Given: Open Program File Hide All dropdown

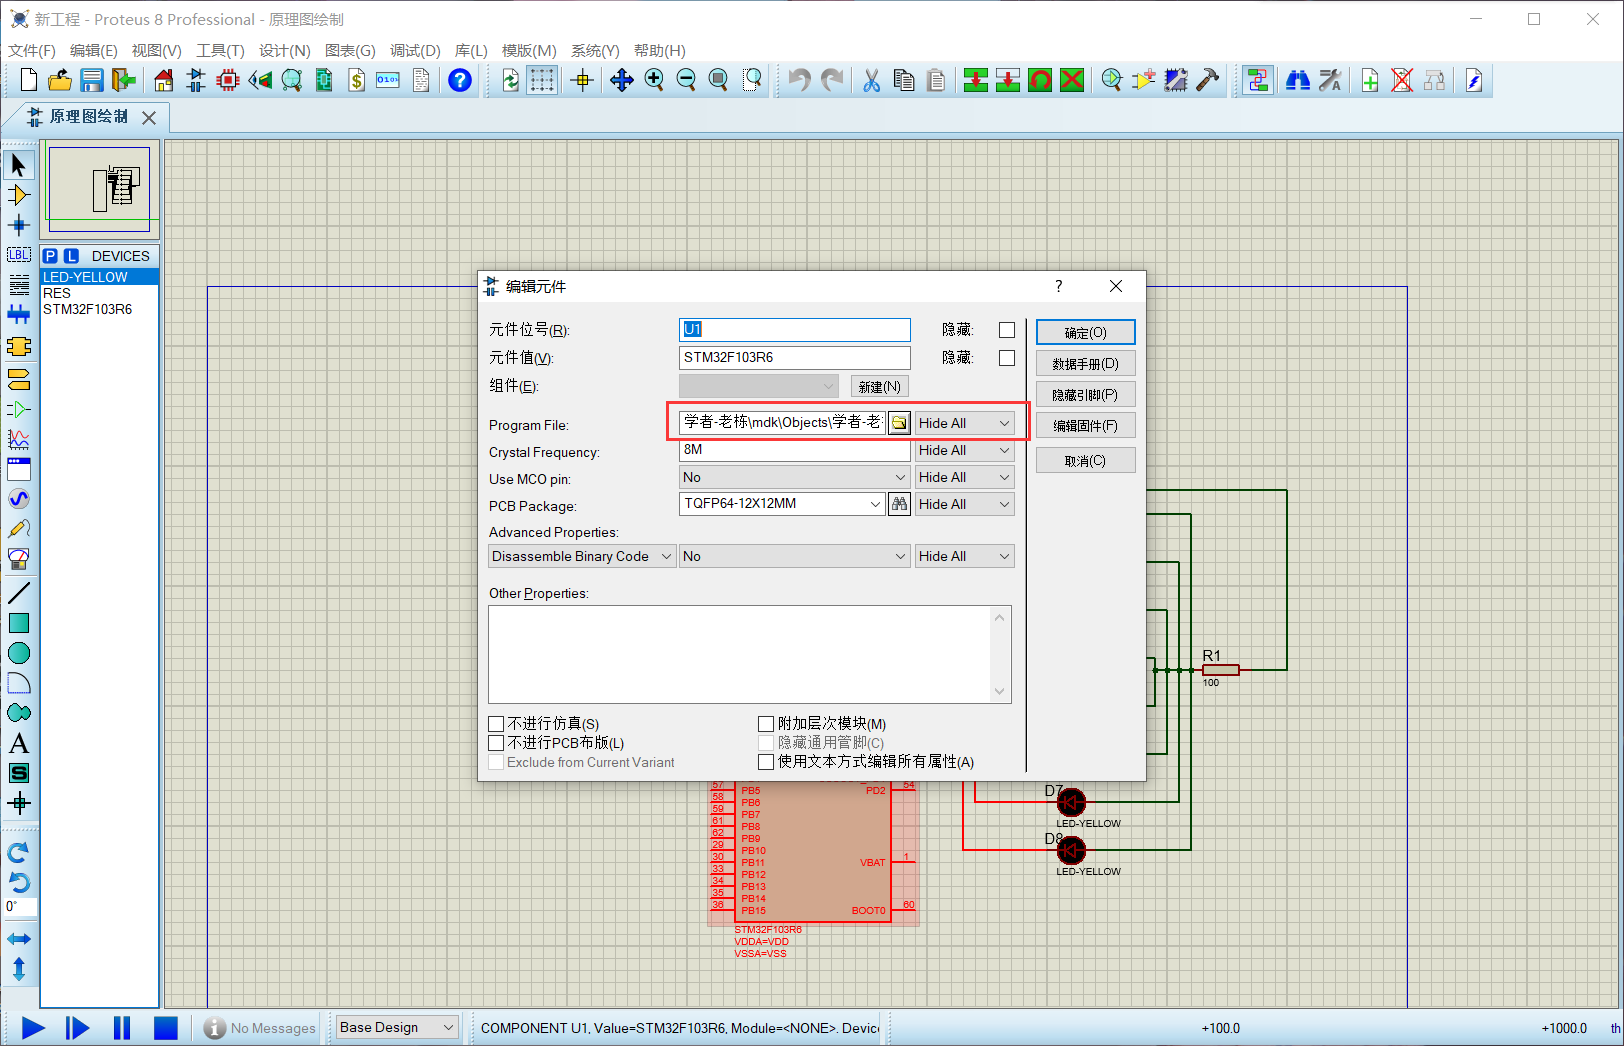Looking at the screenshot, I should [x=964, y=423].
